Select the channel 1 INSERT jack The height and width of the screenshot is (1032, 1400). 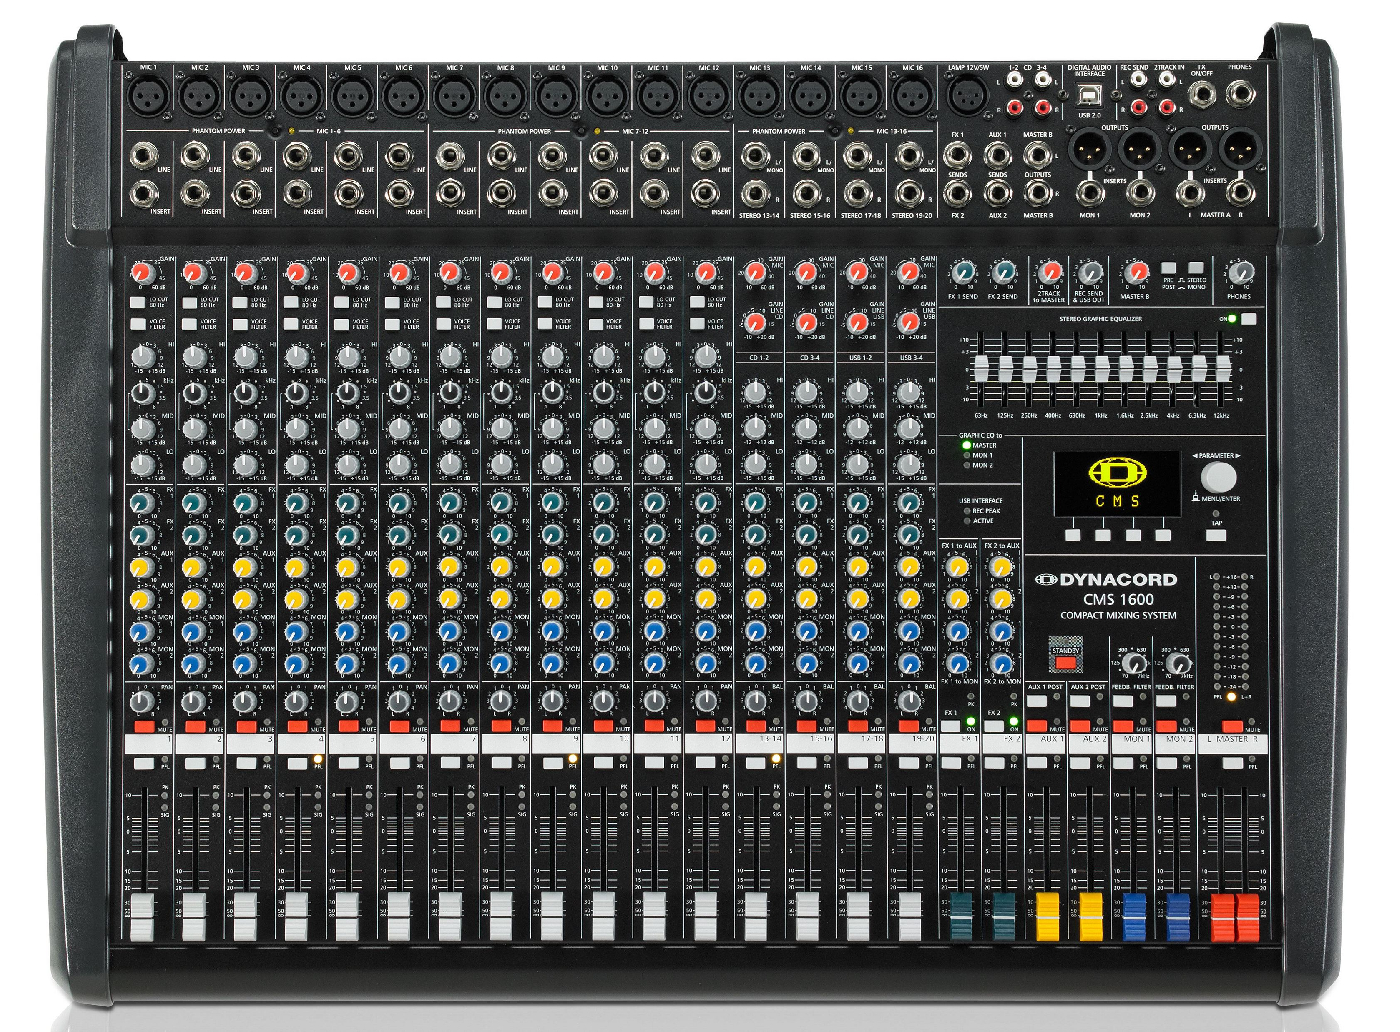click(144, 193)
